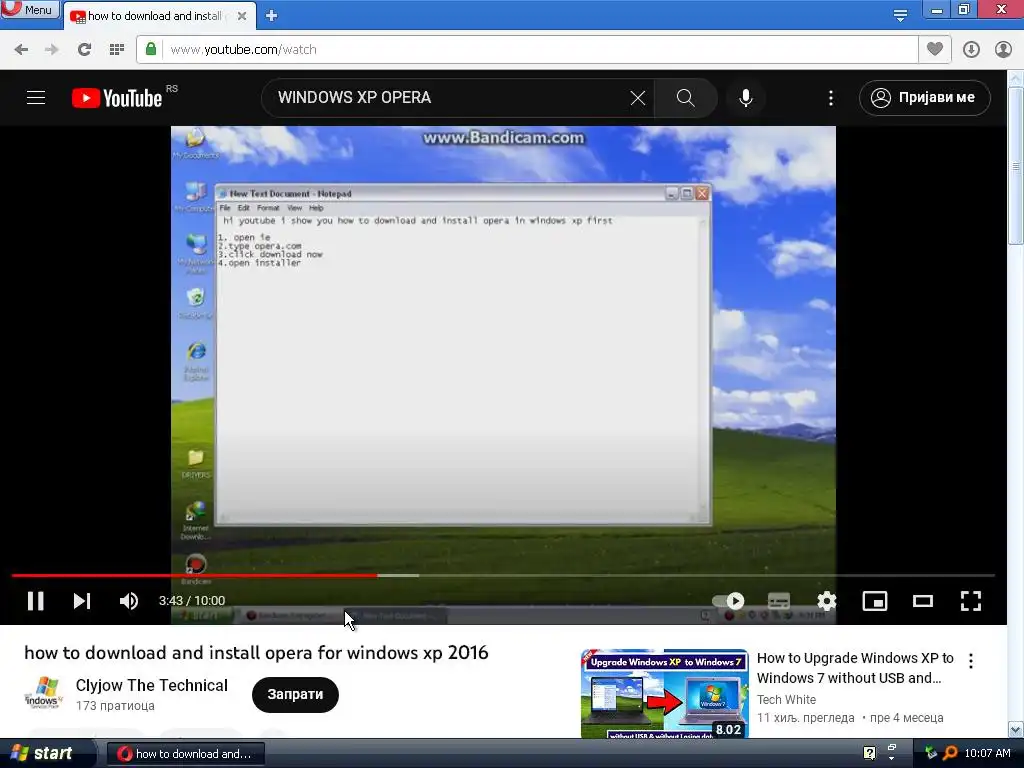
Task: Go back to the previous page
Action: pyautogui.click(x=21, y=50)
